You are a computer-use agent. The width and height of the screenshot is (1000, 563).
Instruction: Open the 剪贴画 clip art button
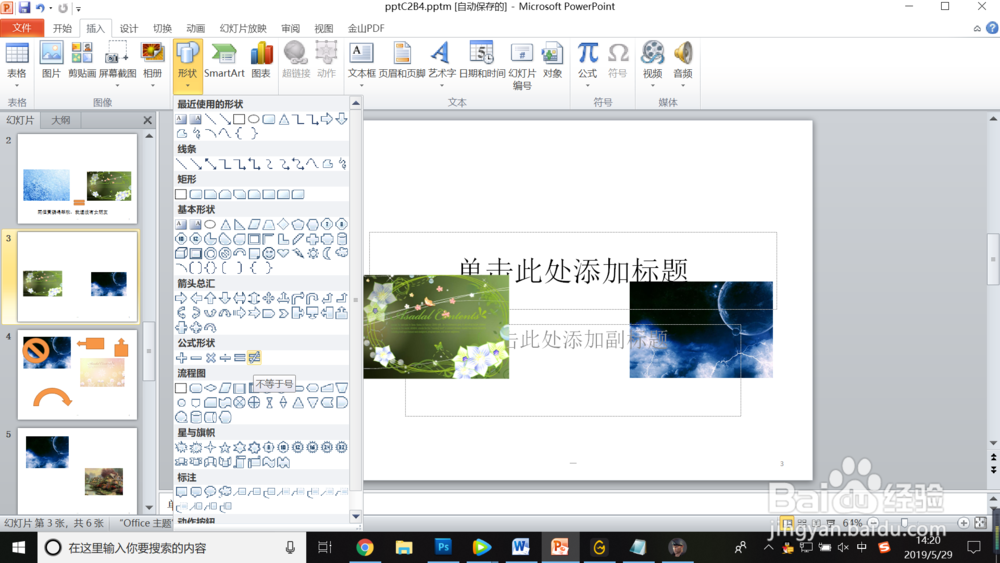pyautogui.click(x=82, y=60)
